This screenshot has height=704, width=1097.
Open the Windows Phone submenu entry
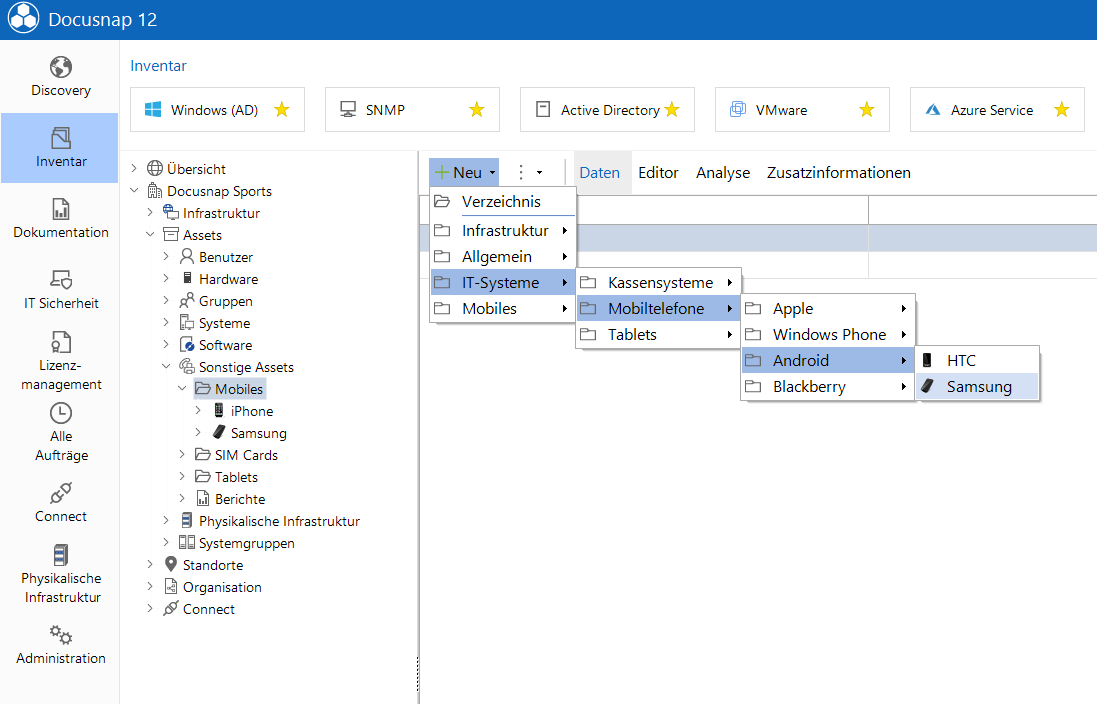click(828, 335)
